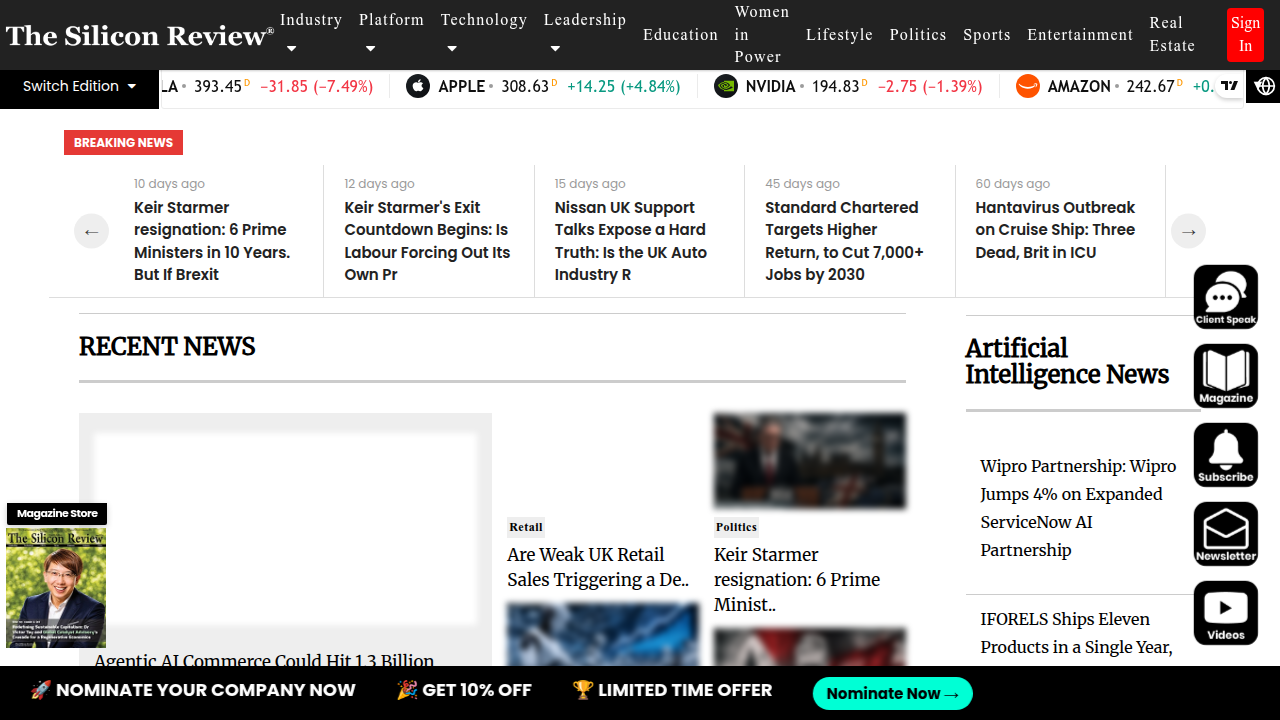
Task: Expand the Platform menu
Action: coord(391,33)
